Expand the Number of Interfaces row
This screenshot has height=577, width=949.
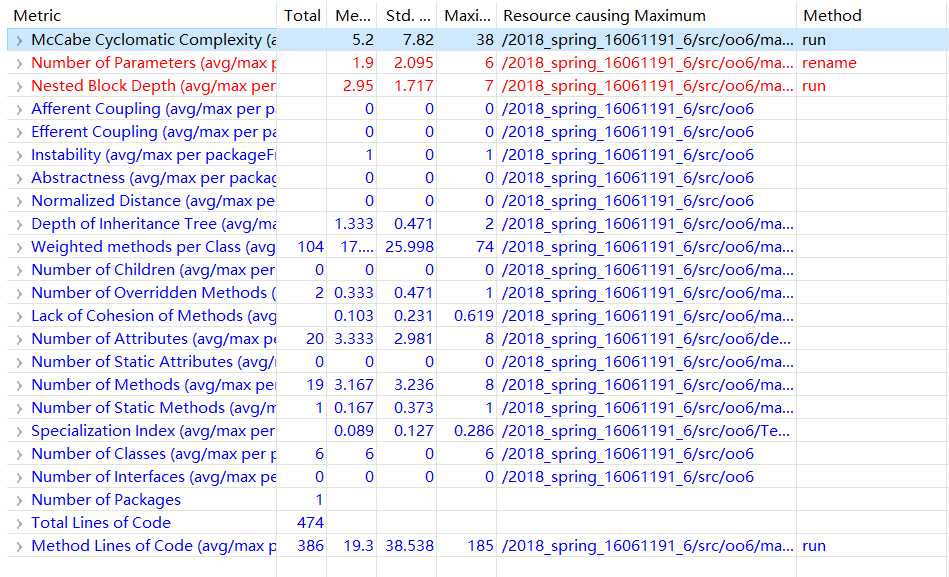(x=19, y=478)
